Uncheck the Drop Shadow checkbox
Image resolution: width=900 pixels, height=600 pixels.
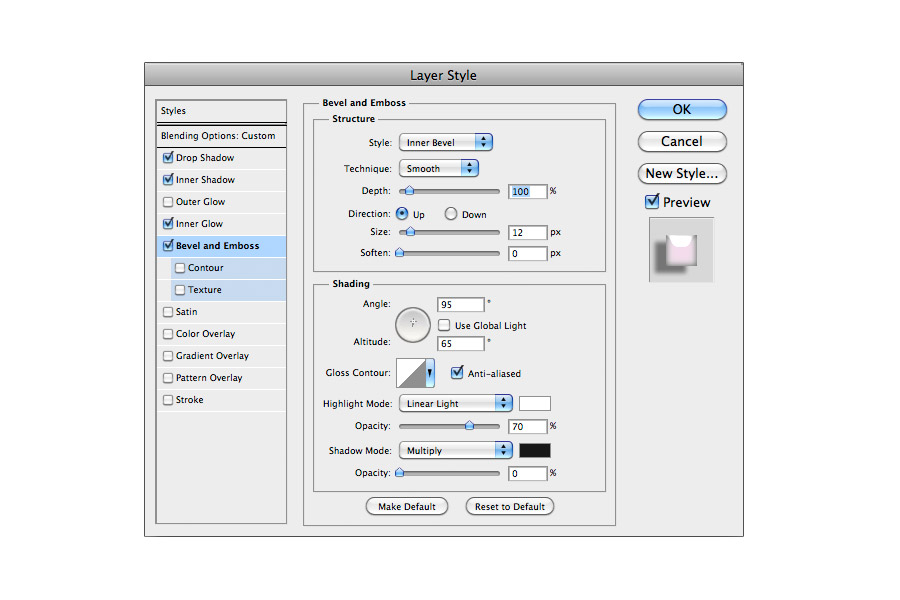168,157
